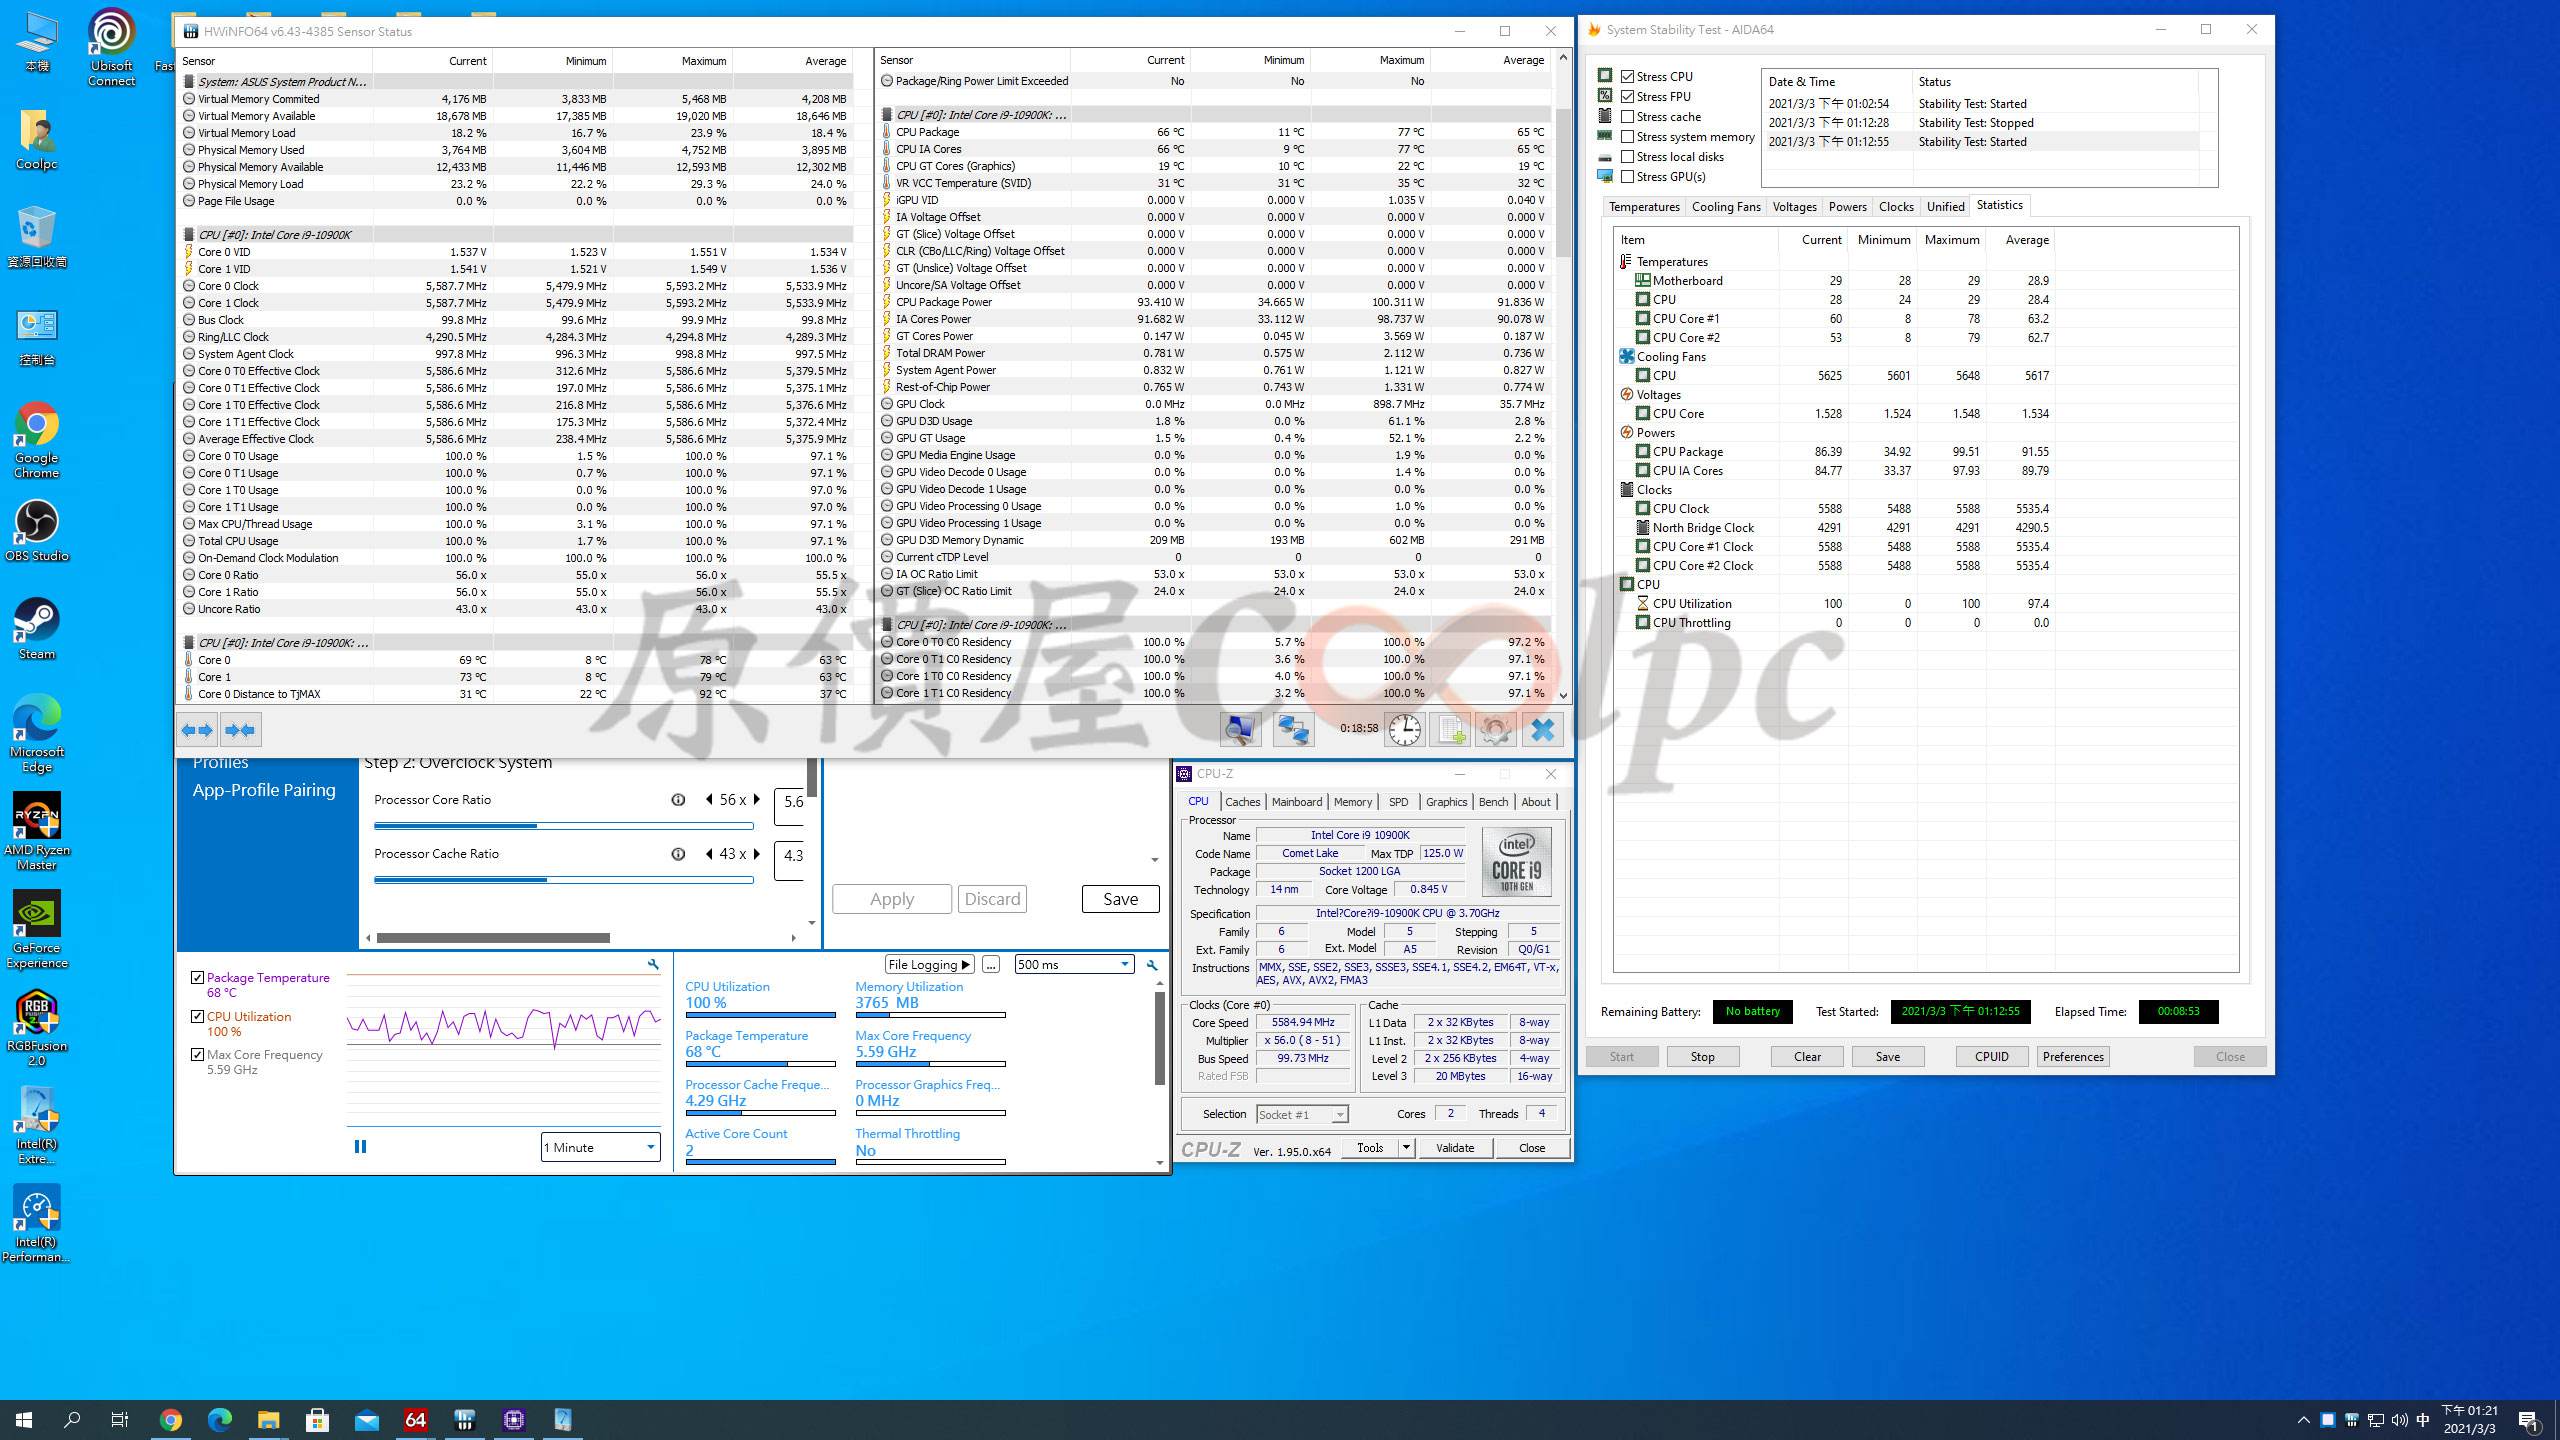Uncheck the Package Temperature graph checkbox
Screen dimensions: 2560x1440
197,978
